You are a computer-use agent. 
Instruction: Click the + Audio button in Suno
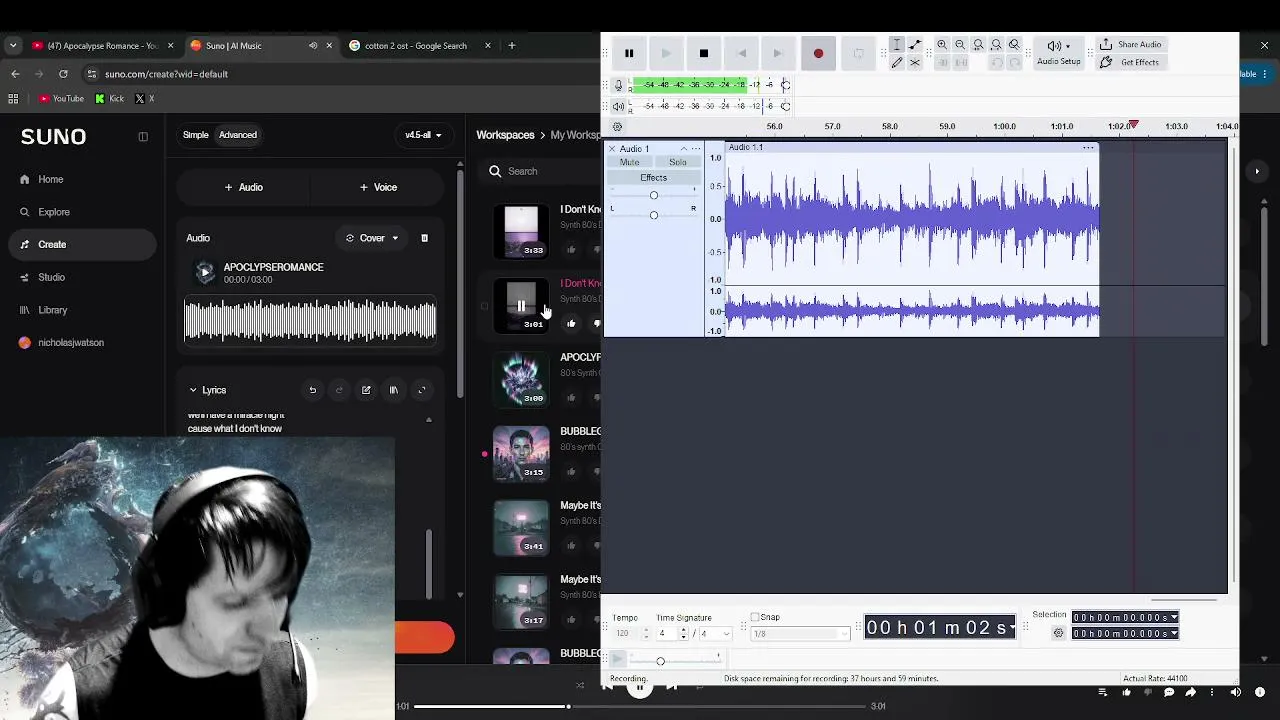click(244, 187)
